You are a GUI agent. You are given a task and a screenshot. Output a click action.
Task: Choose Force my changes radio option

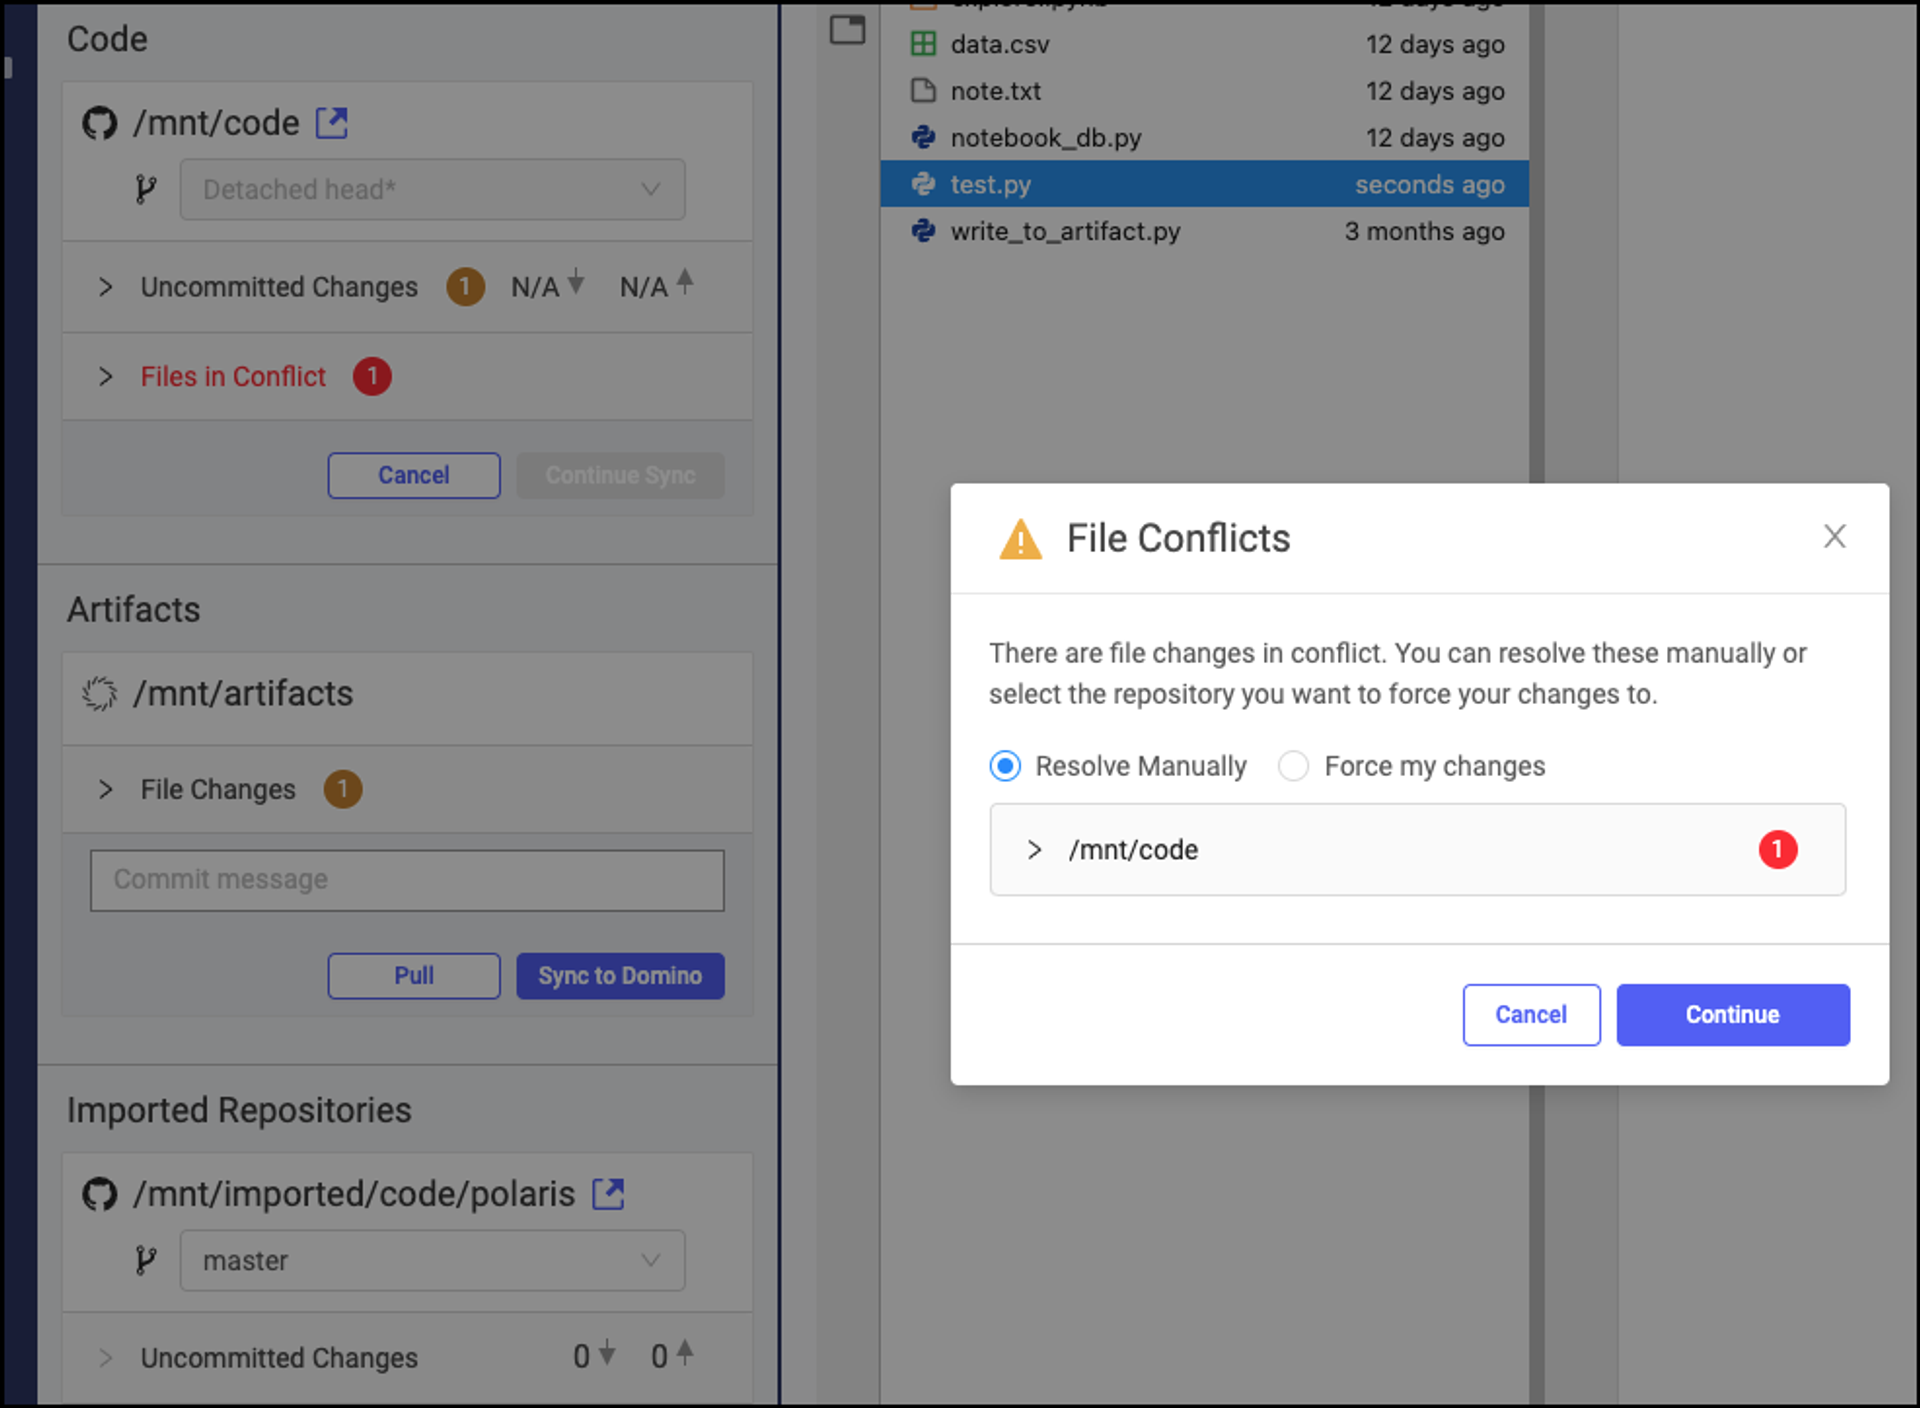point(1293,766)
